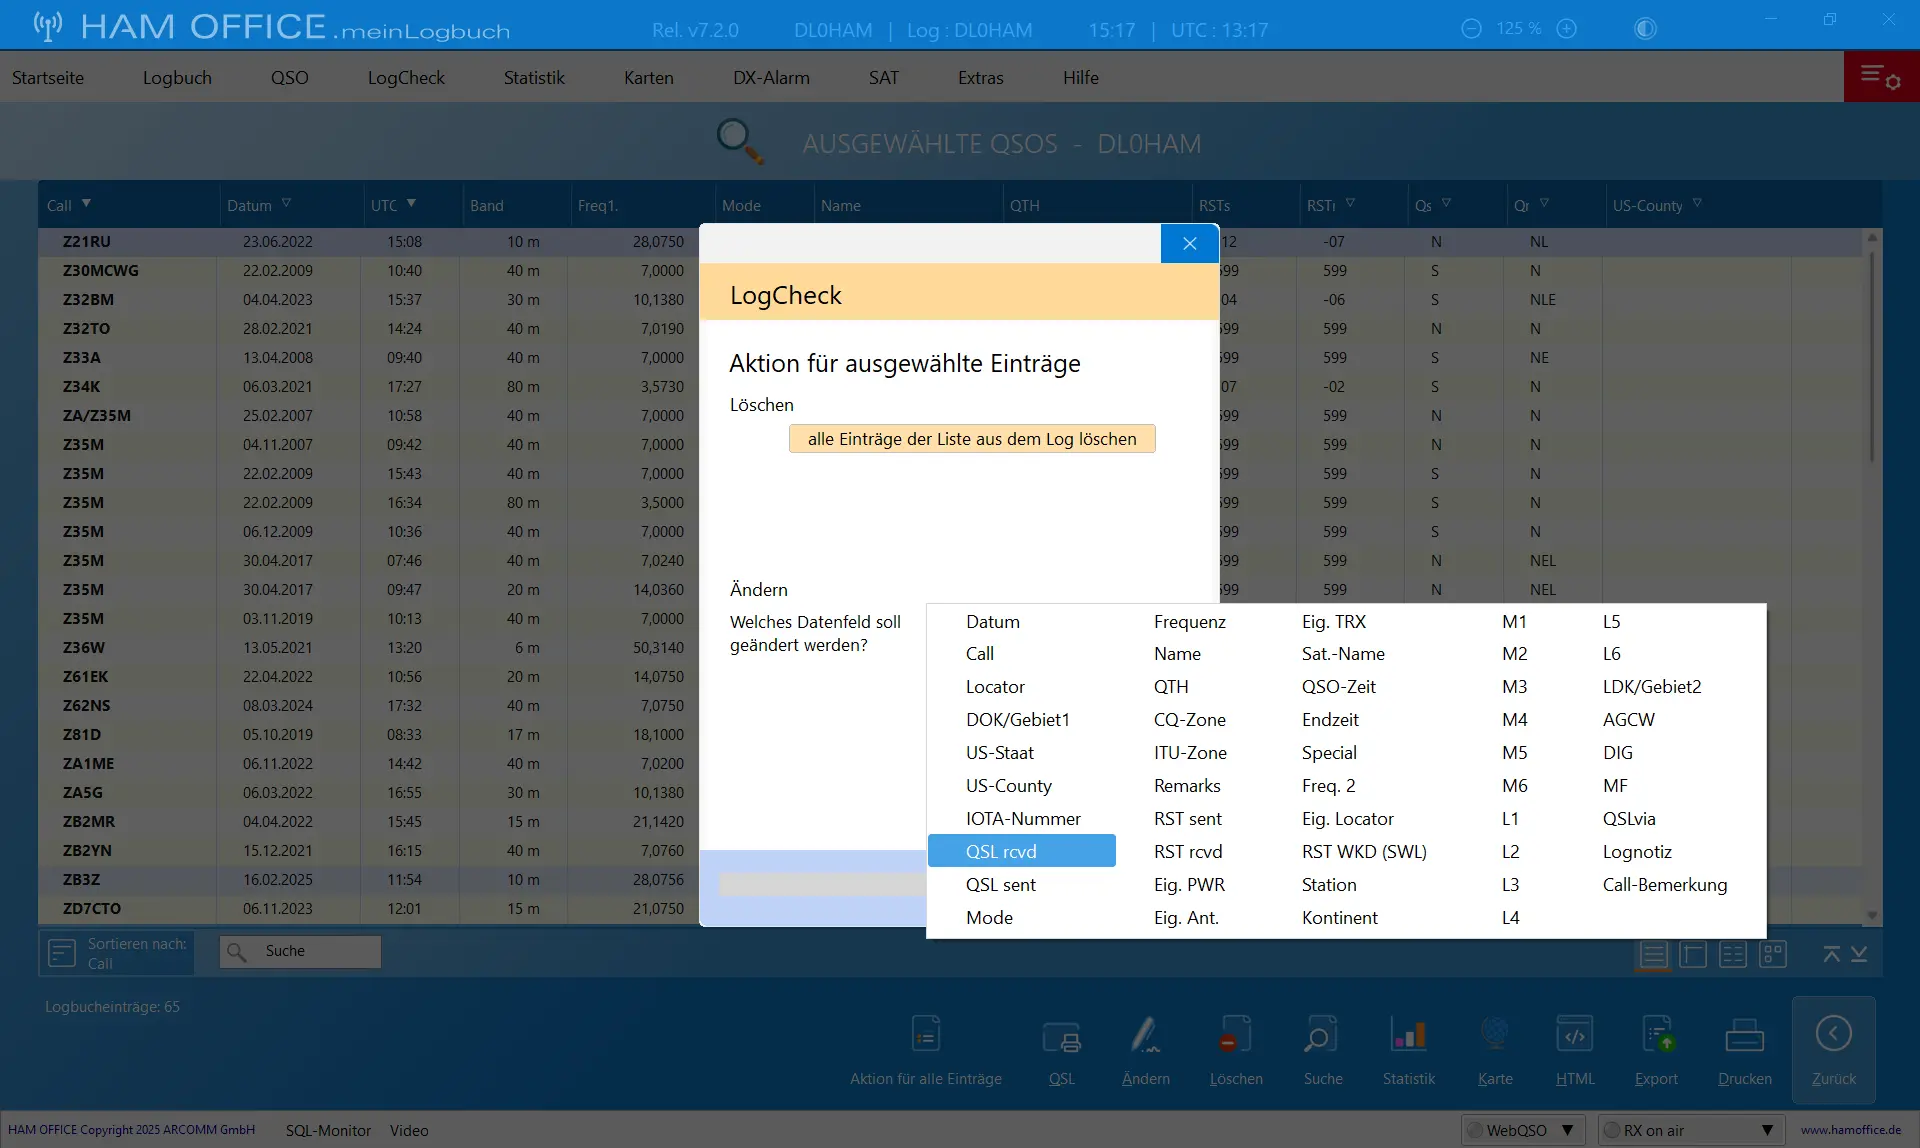This screenshot has height=1148, width=1920.
Task: Toggle the WebQSO status indicator
Action: 1474,1130
